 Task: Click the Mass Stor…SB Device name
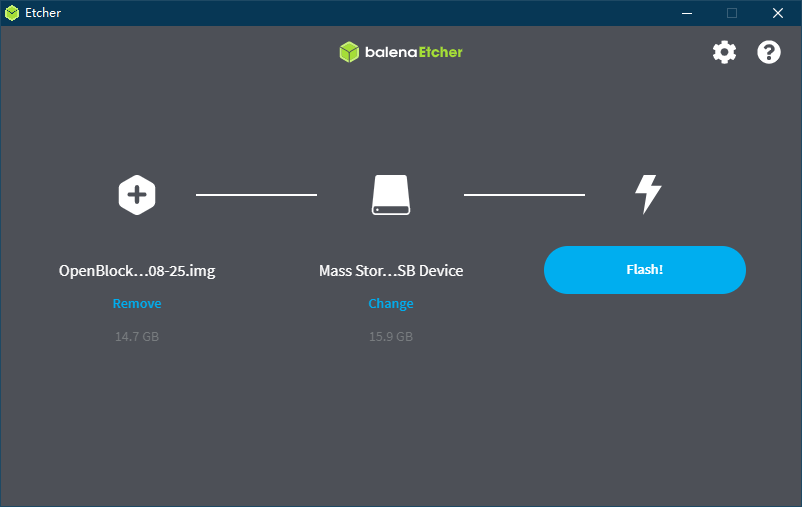tap(391, 271)
